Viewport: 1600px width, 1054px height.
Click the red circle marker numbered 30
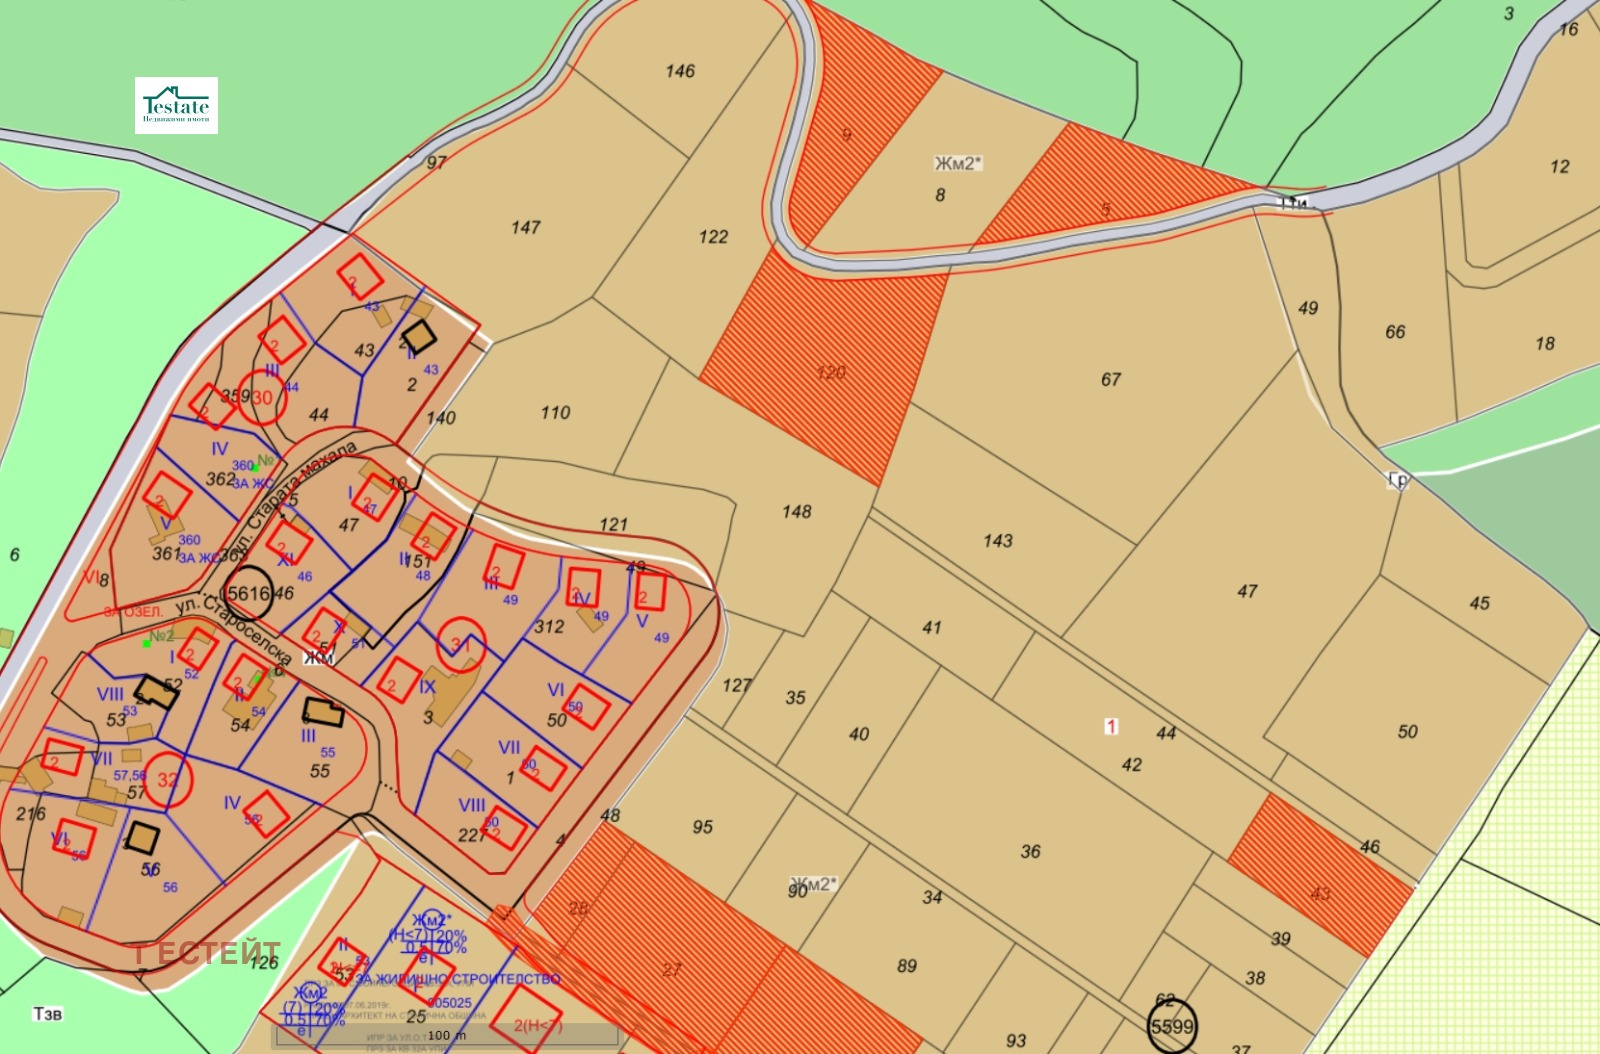tap(262, 398)
